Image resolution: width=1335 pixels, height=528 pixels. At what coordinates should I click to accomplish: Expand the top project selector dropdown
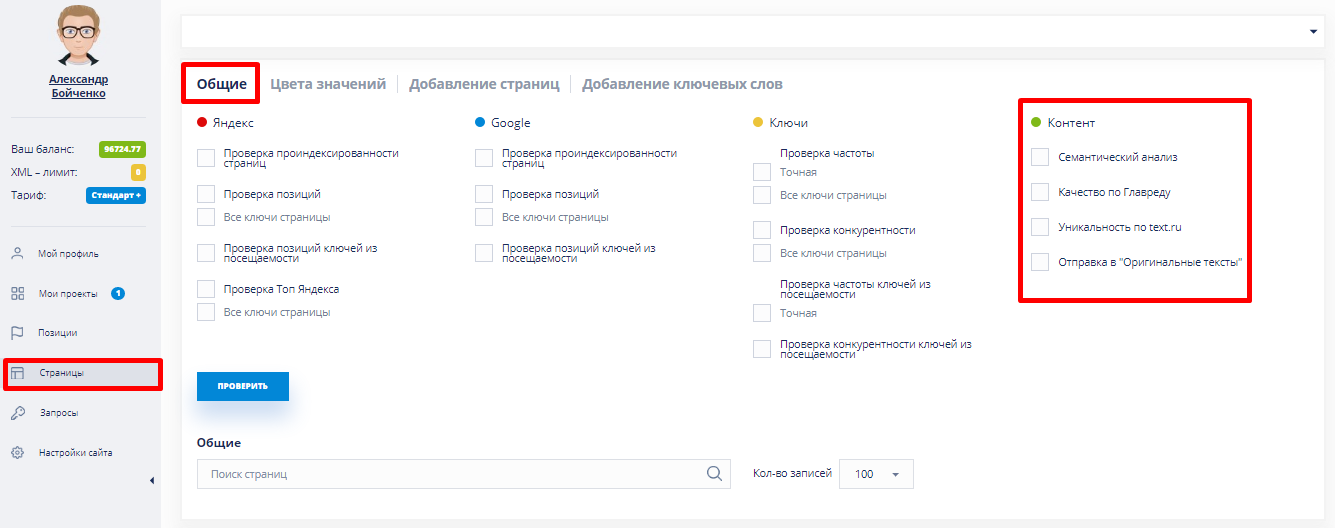pos(1313,32)
